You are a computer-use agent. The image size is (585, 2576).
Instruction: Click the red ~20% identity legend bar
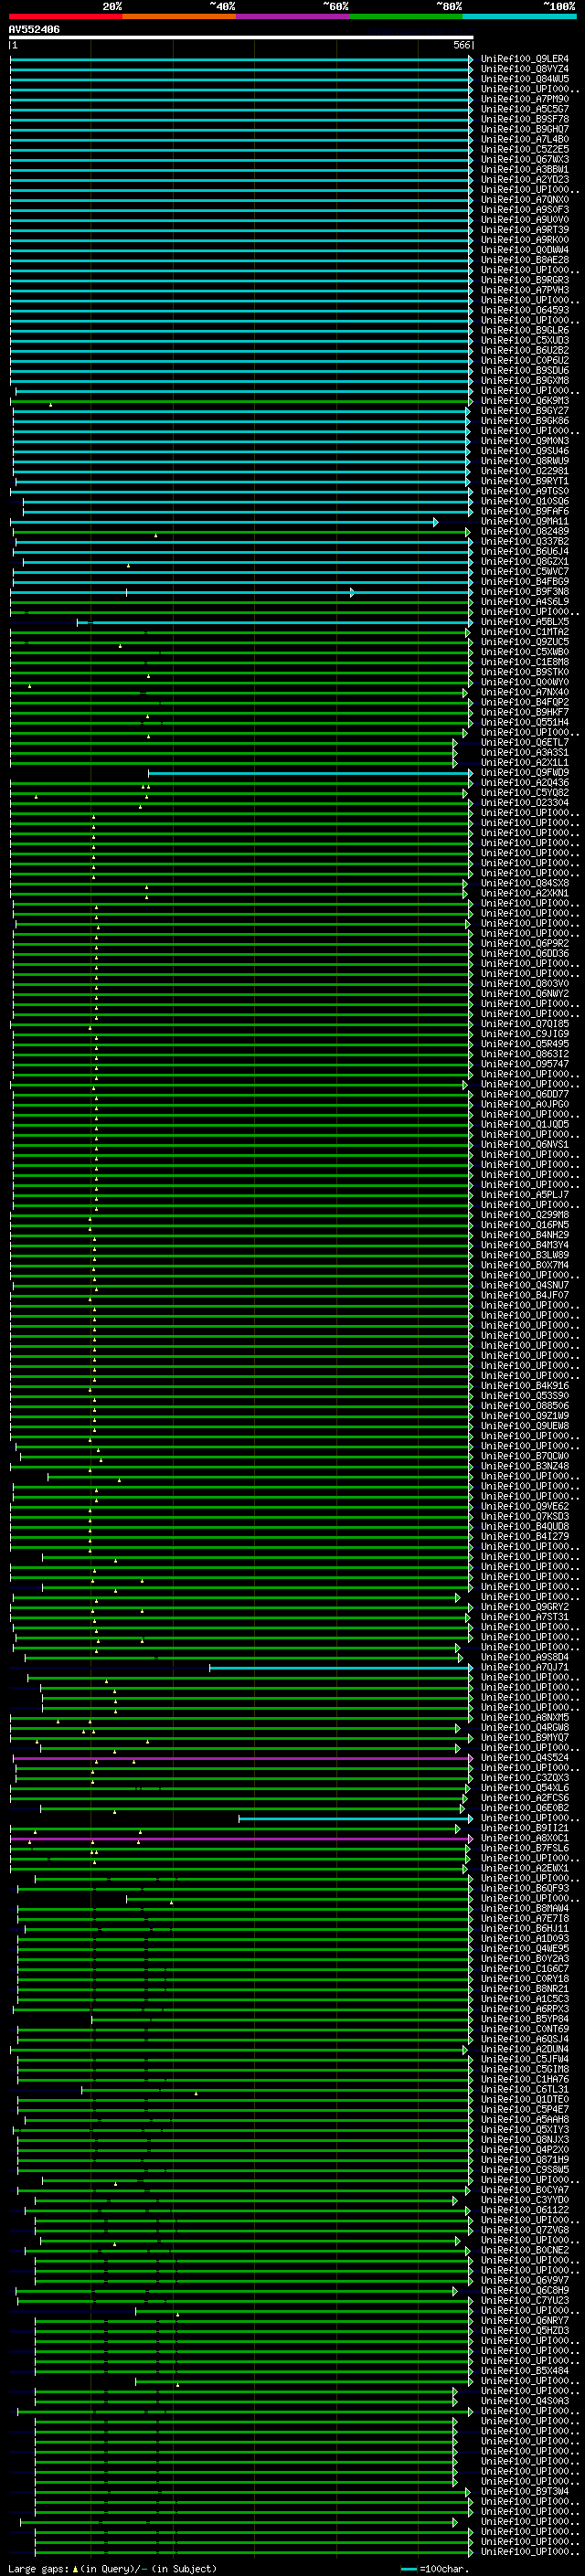coord(65,16)
